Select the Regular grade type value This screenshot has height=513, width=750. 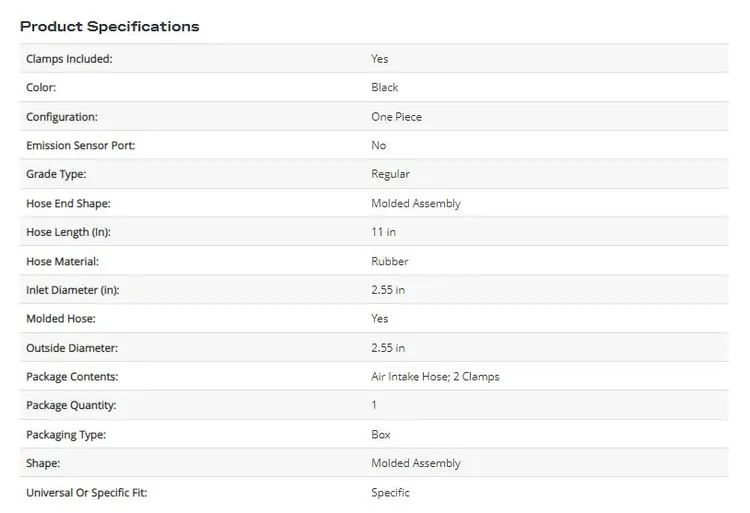(x=390, y=174)
